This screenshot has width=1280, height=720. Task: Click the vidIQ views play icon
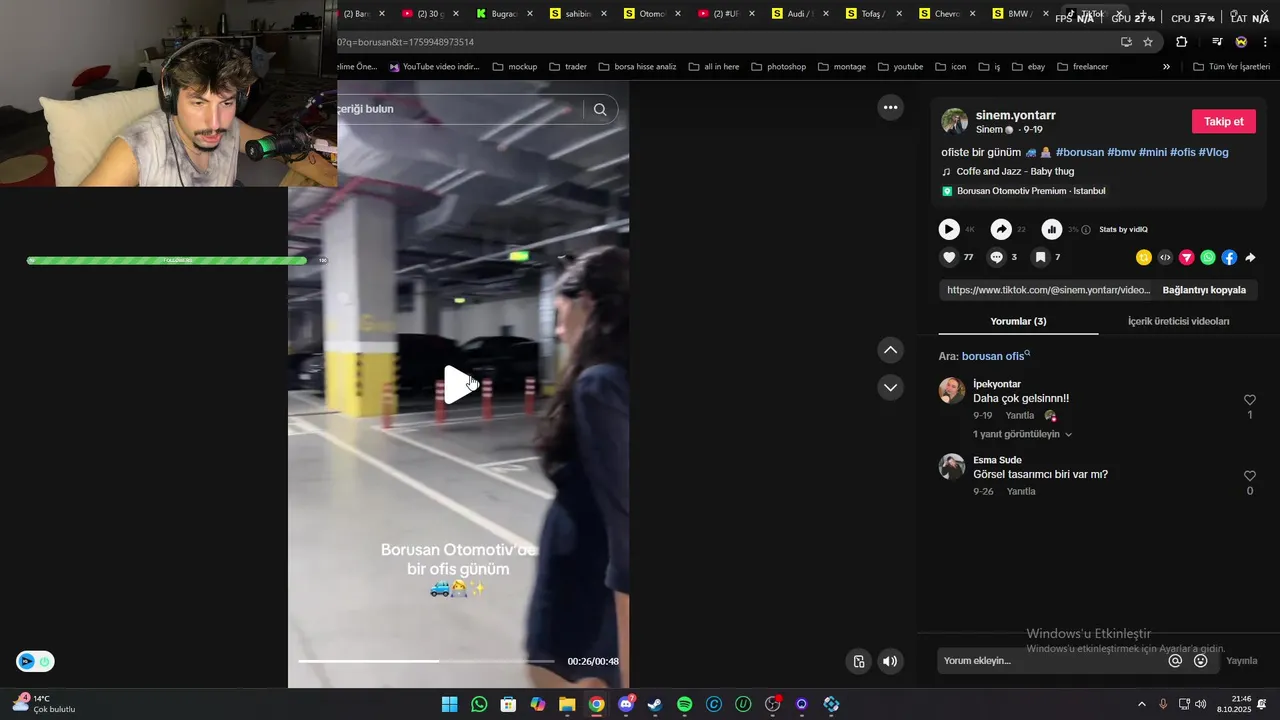(x=949, y=229)
